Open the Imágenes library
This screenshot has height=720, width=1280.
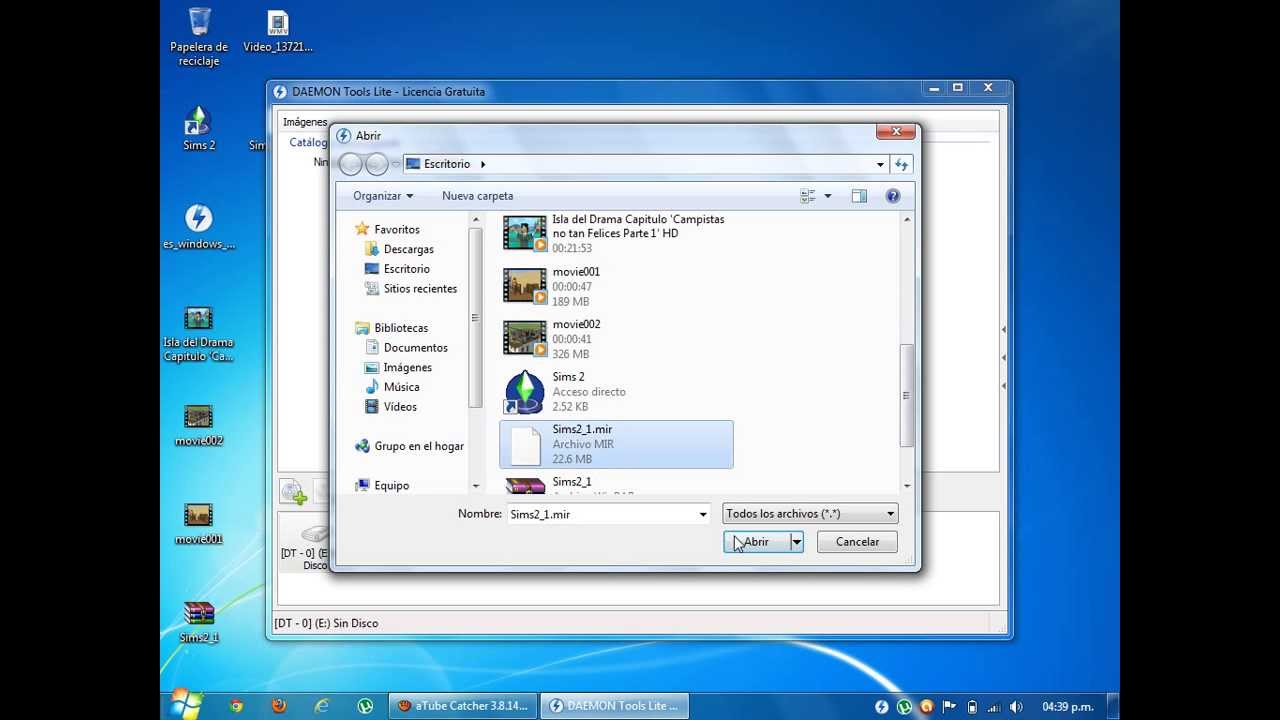[408, 368]
